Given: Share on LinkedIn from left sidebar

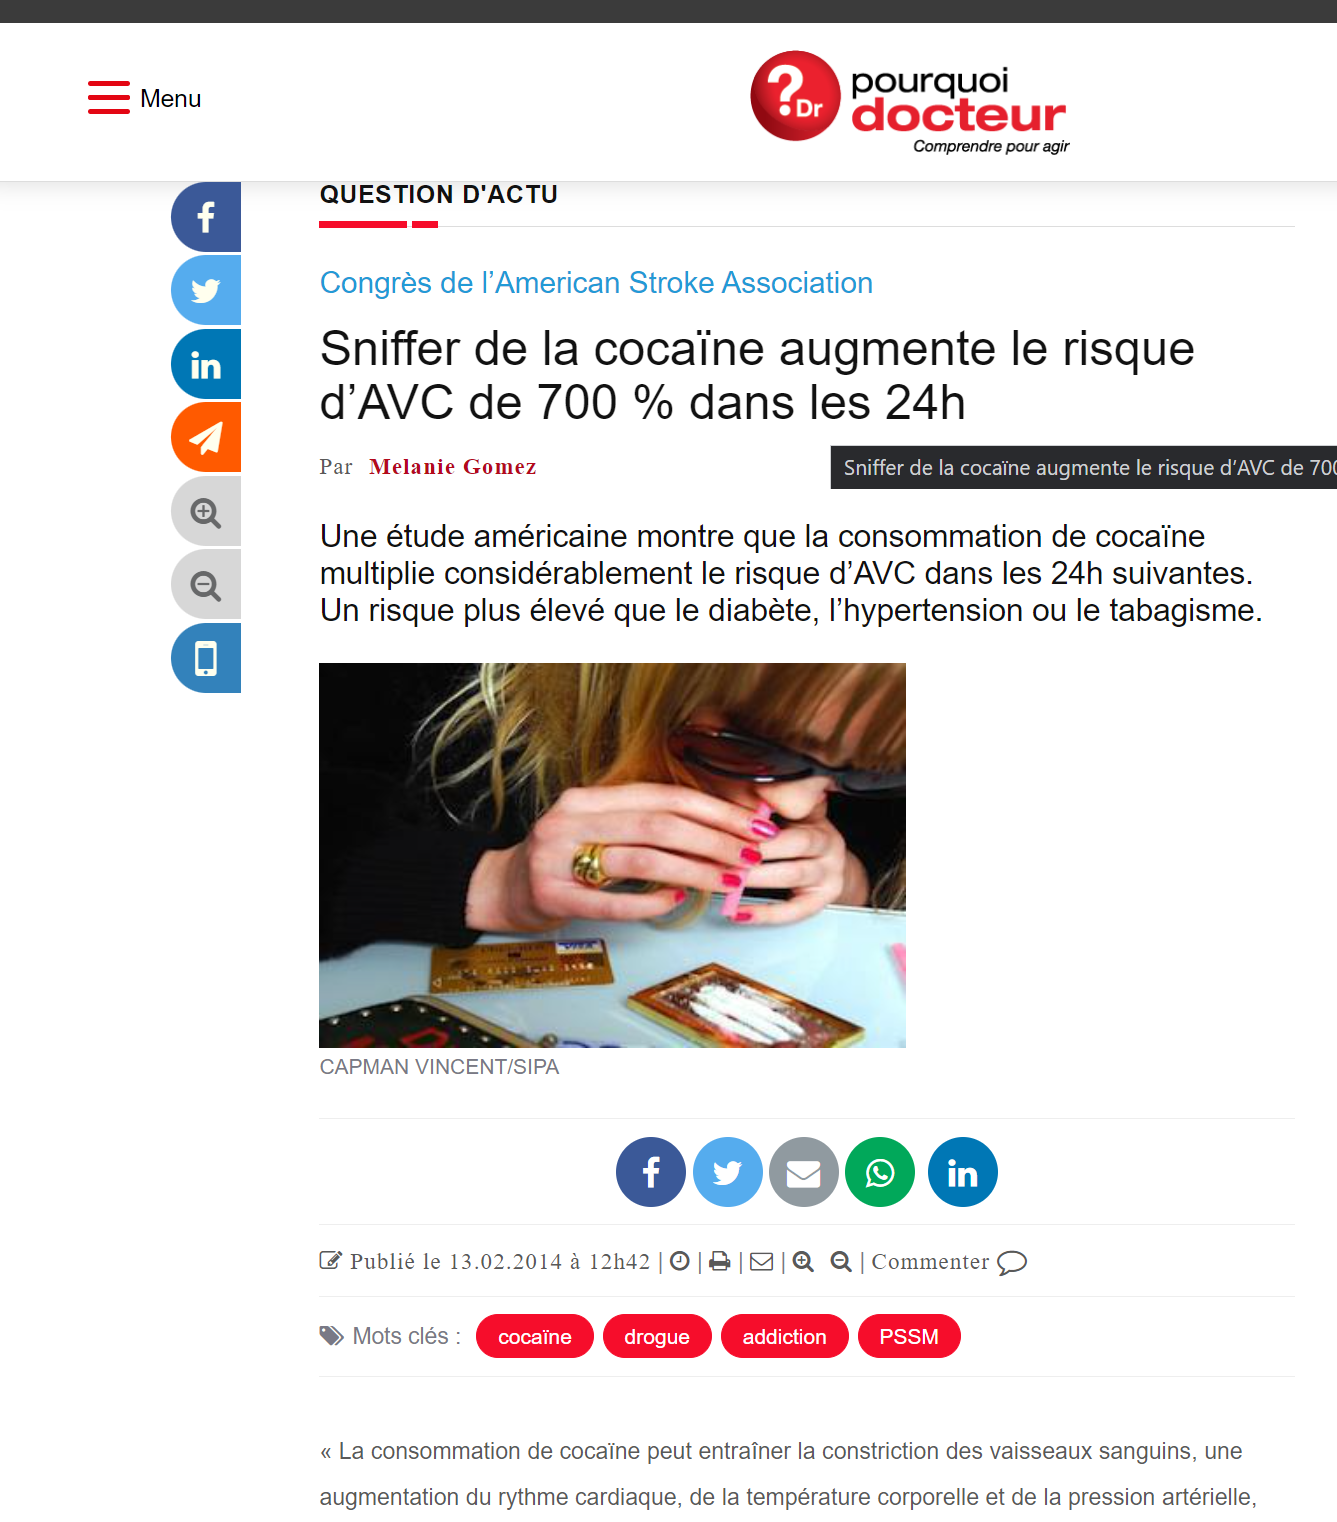Looking at the screenshot, I should pyautogui.click(x=206, y=364).
